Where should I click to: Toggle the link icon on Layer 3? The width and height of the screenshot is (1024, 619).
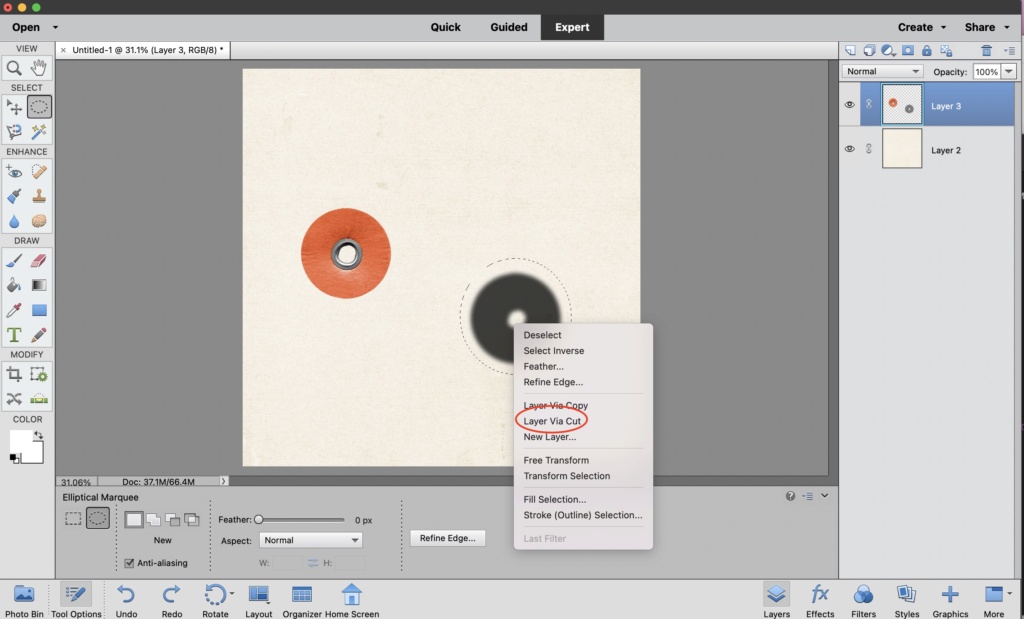click(x=869, y=104)
